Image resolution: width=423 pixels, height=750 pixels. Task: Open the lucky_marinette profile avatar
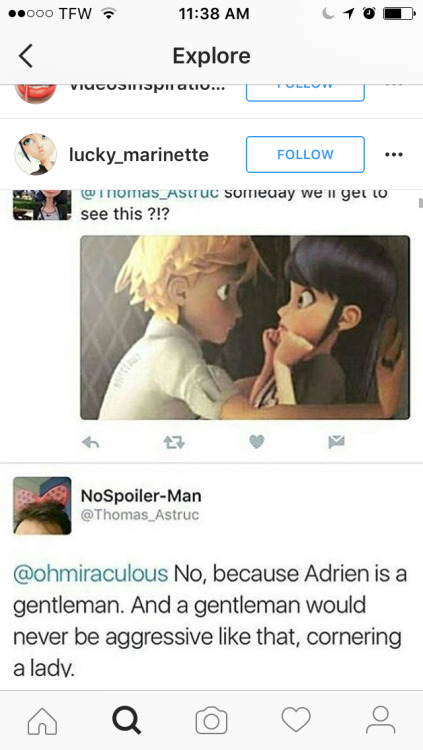[x=35, y=154]
